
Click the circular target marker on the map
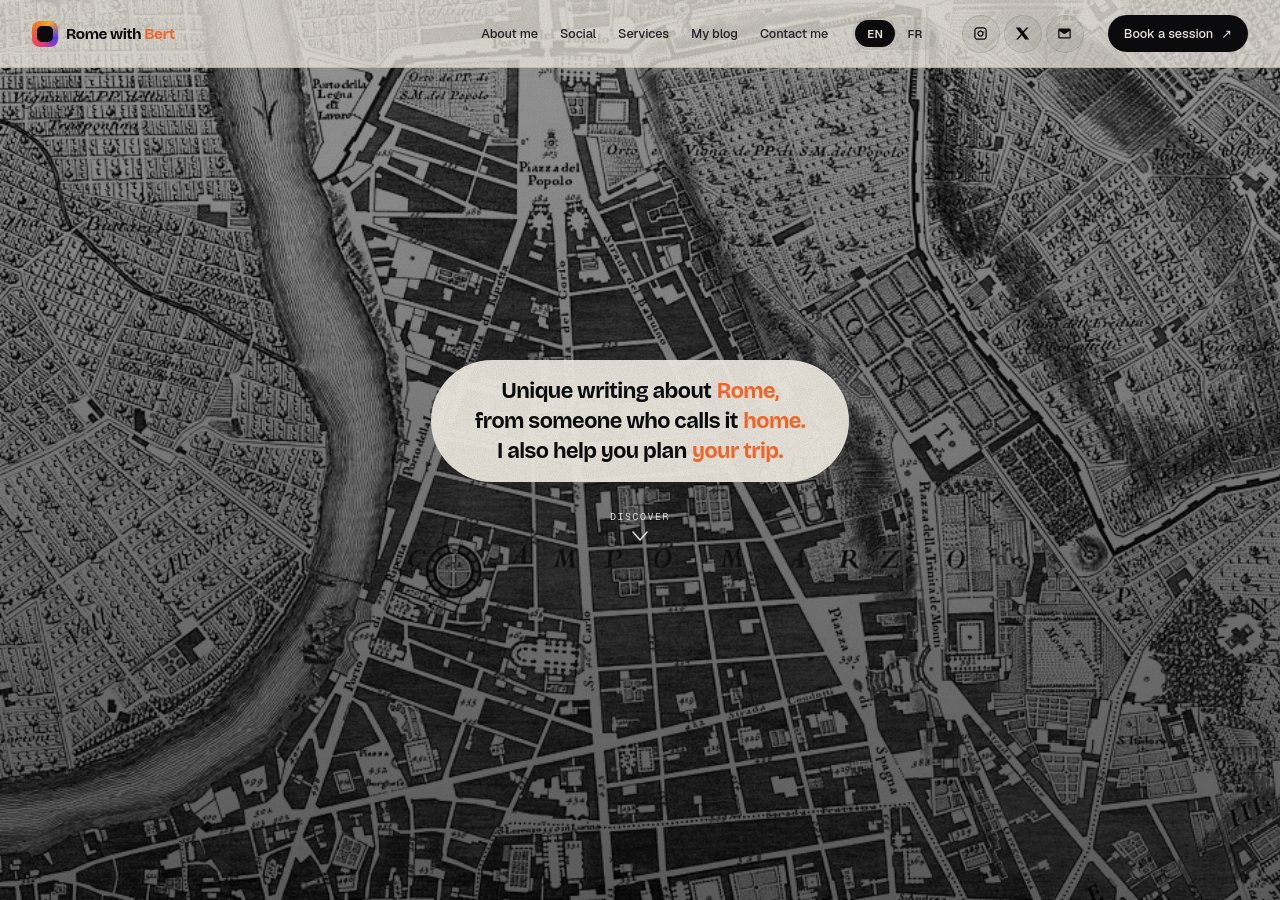point(454,571)
